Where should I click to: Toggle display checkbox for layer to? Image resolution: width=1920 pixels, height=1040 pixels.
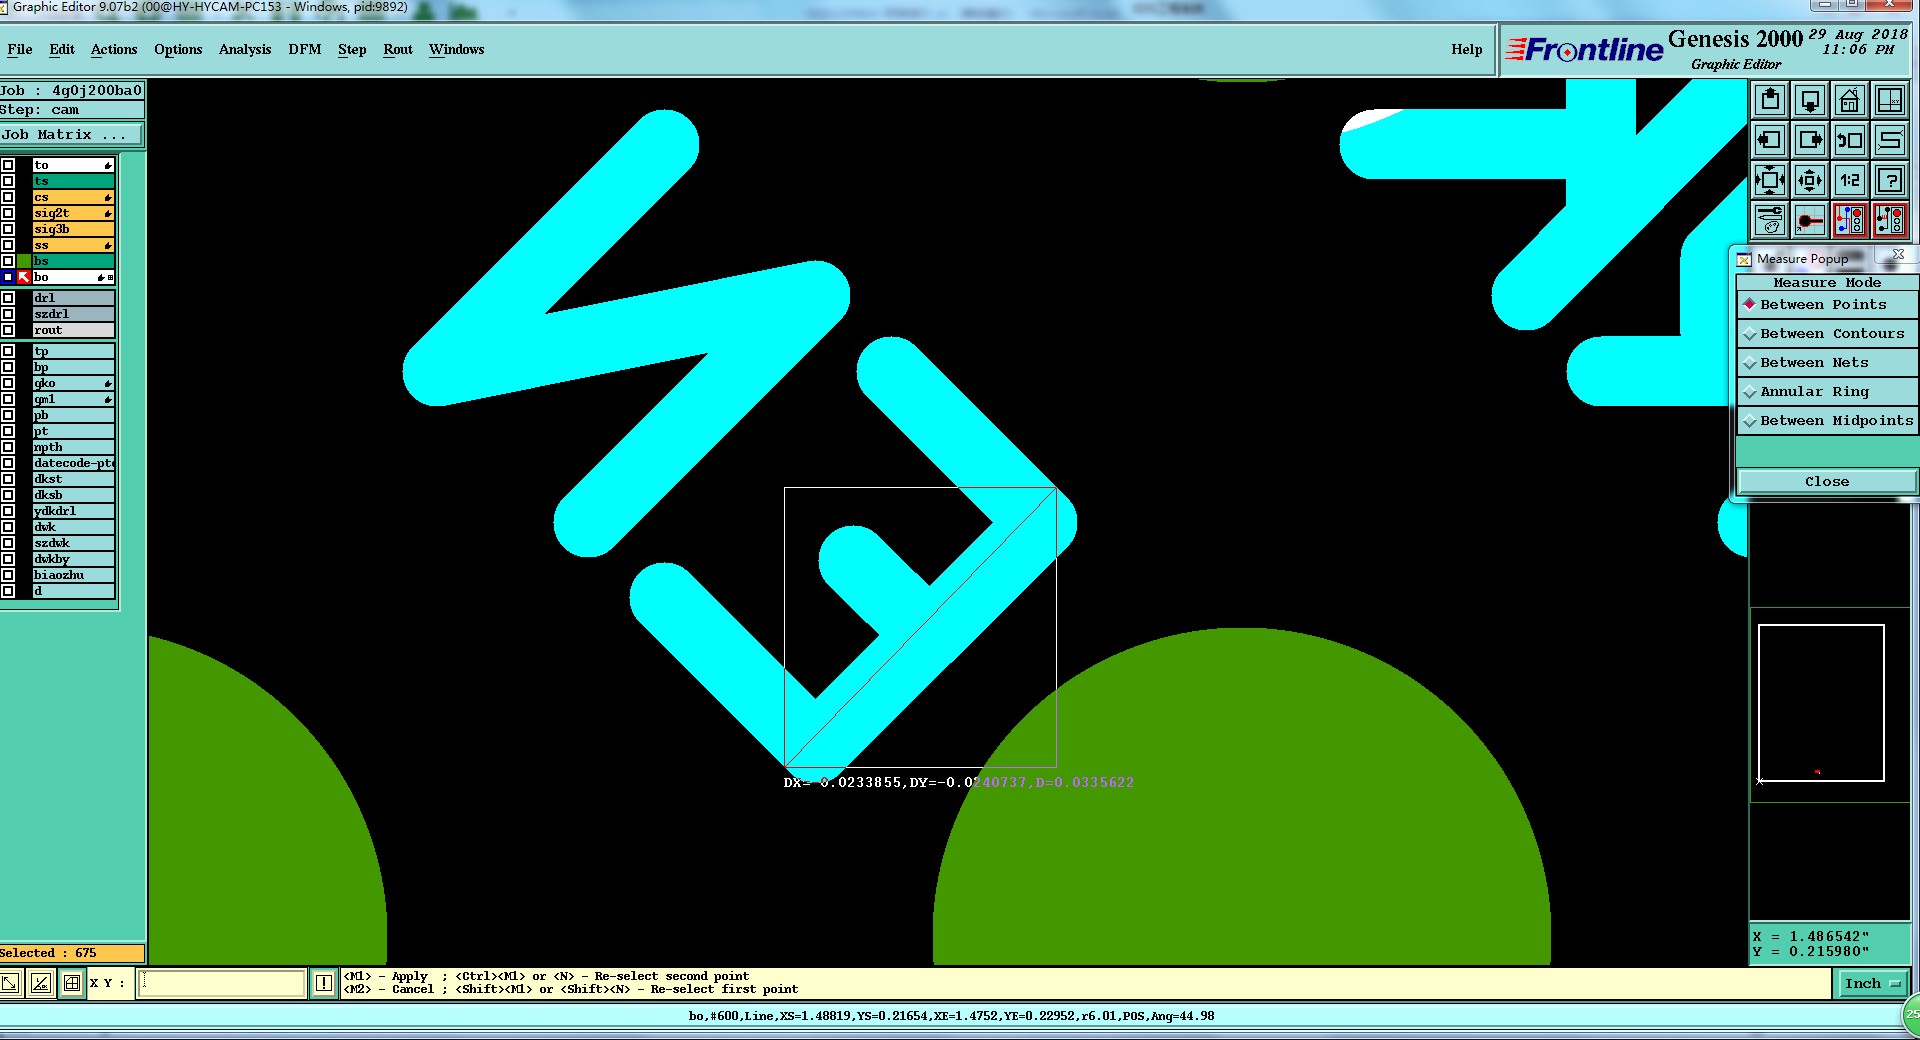click(8, 165)
